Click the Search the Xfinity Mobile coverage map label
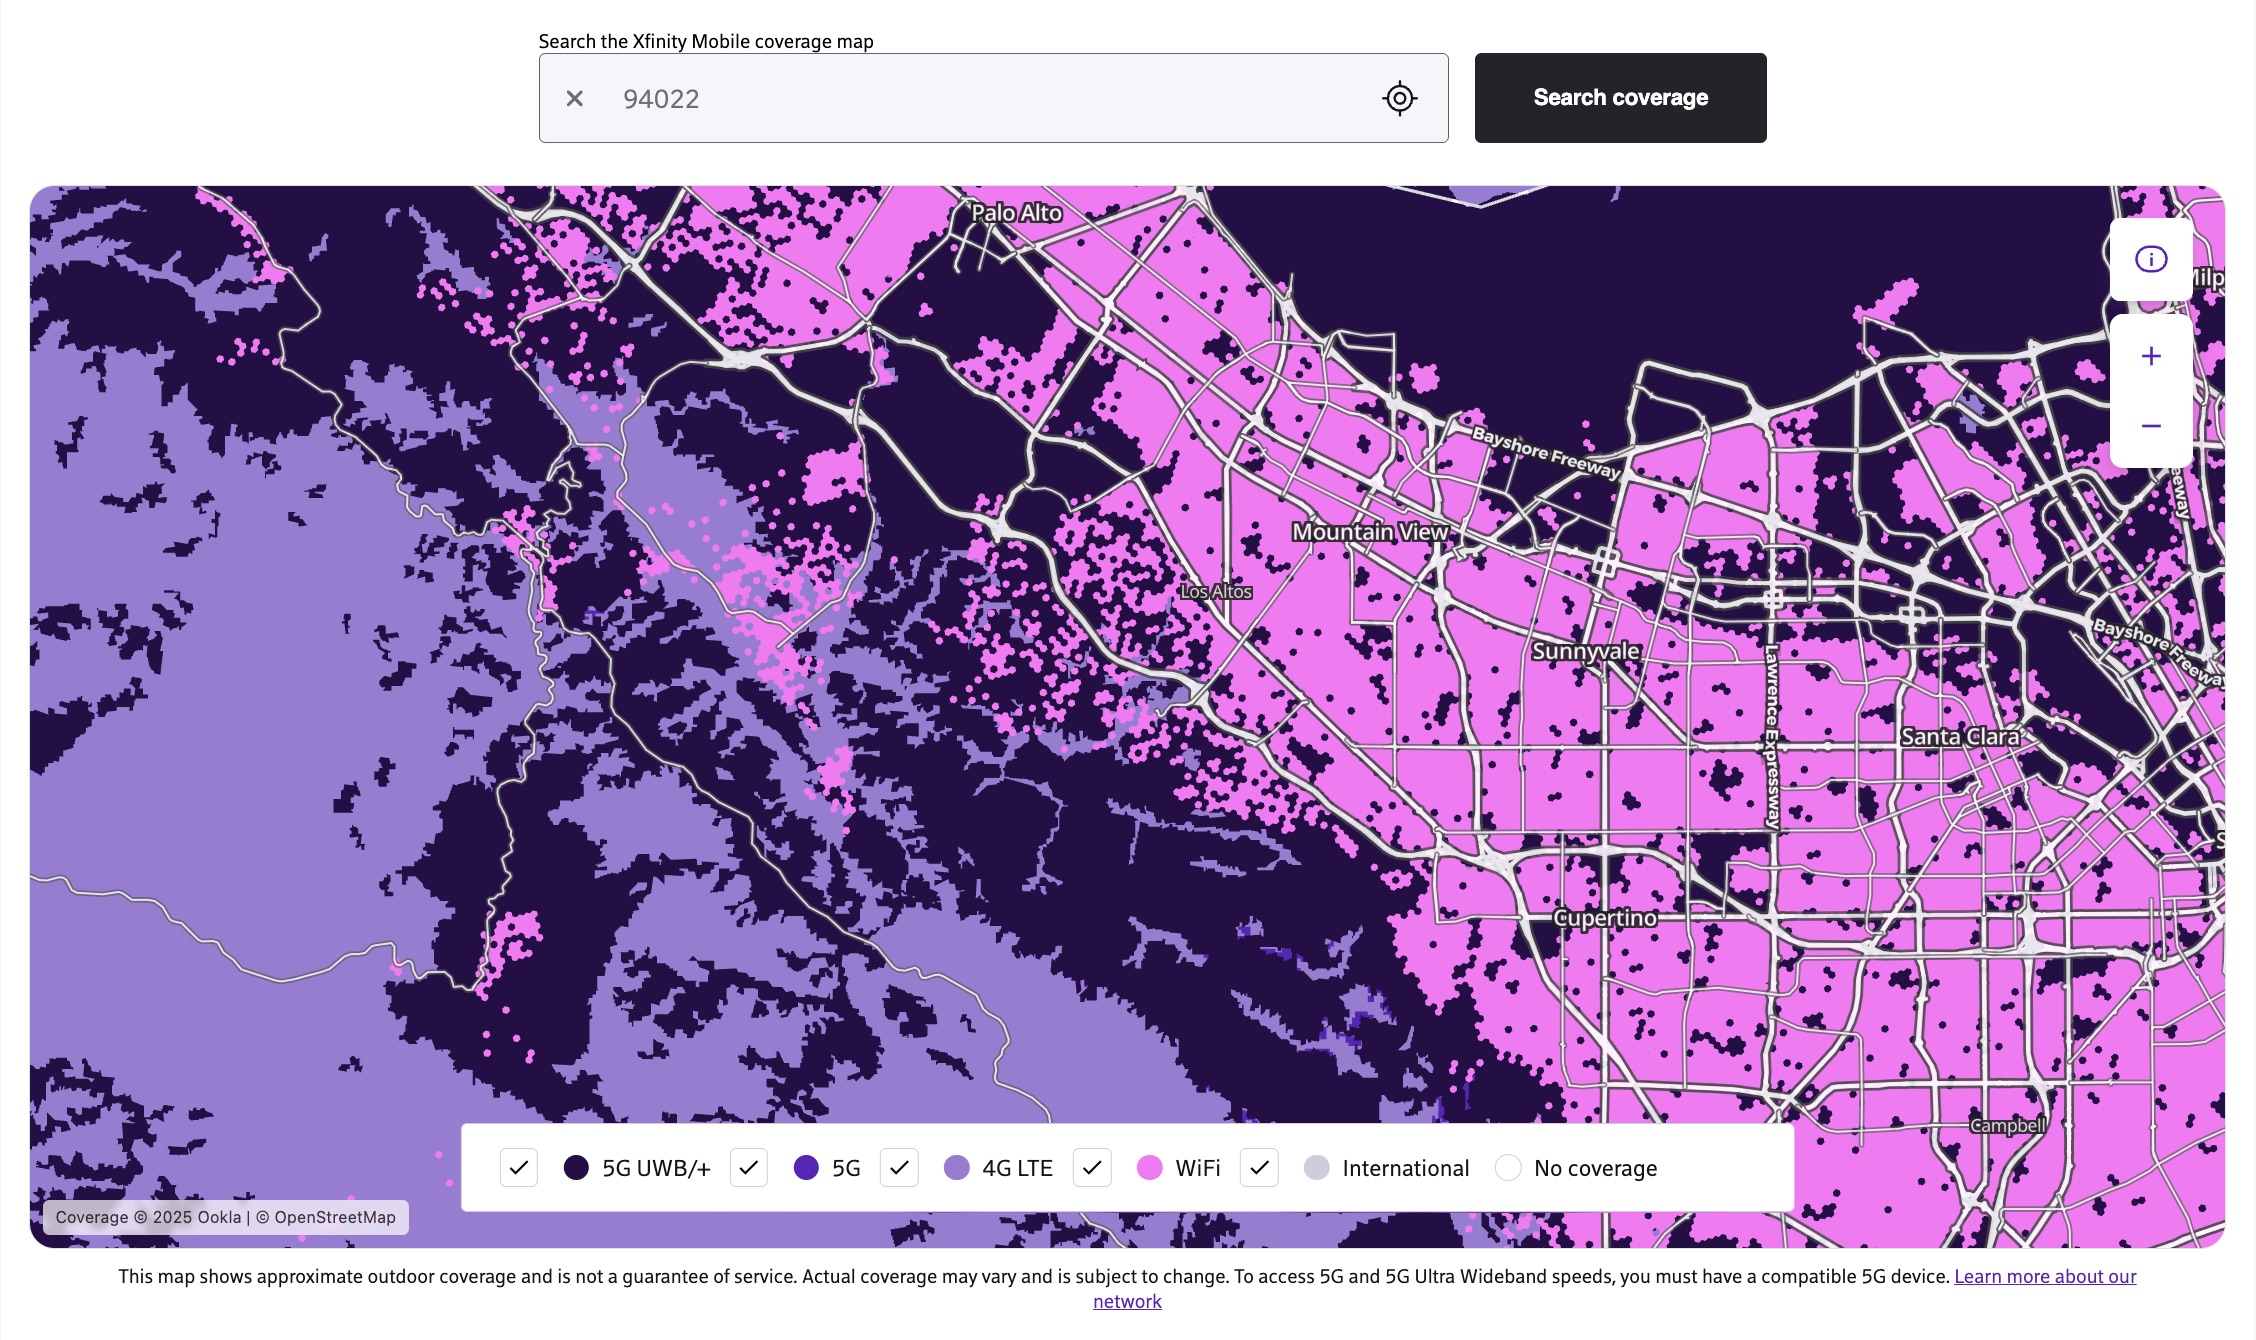This screenshot has height=1340, width=2256. coord(706,41)
